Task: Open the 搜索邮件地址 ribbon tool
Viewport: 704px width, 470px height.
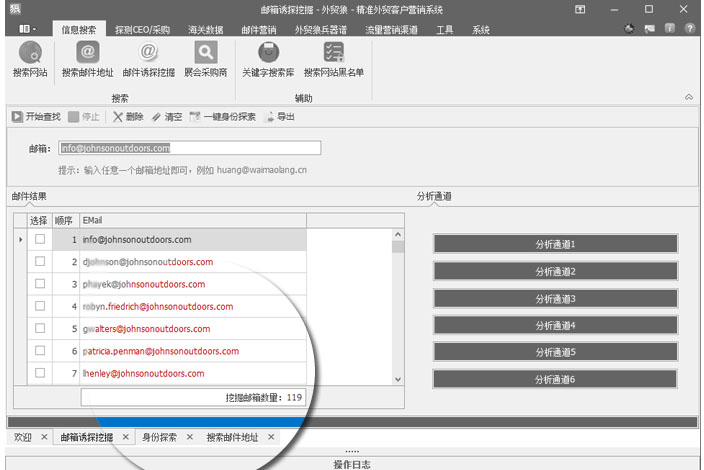Action: (x=87, y=53)
